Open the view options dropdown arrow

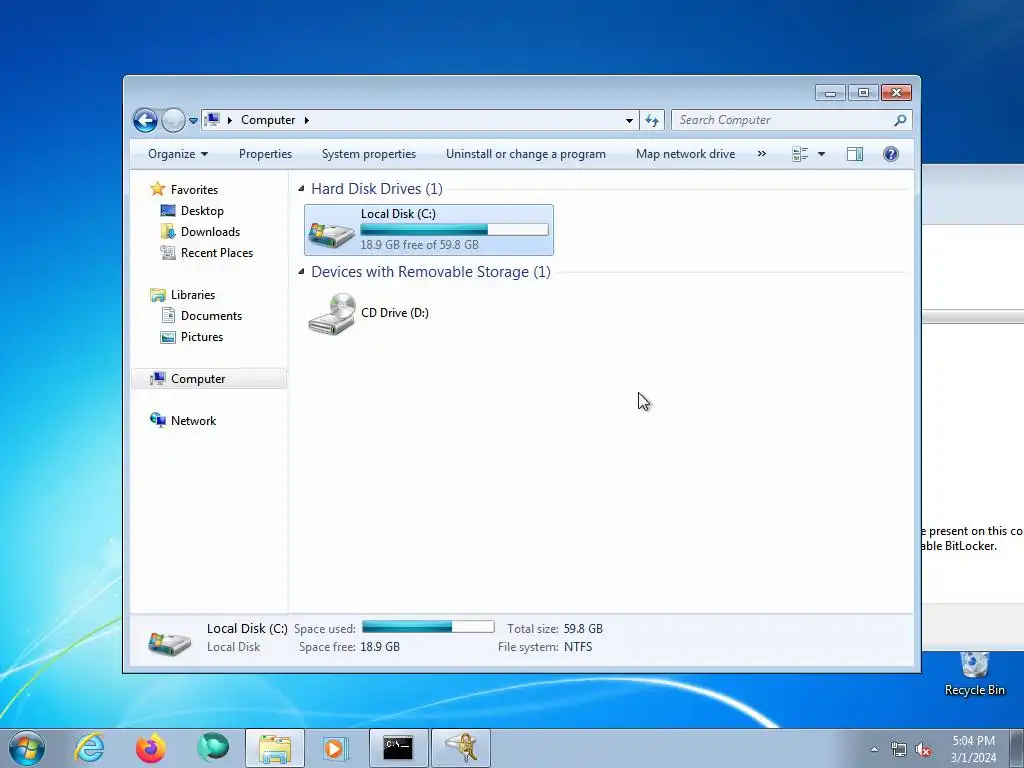(822, 154)
